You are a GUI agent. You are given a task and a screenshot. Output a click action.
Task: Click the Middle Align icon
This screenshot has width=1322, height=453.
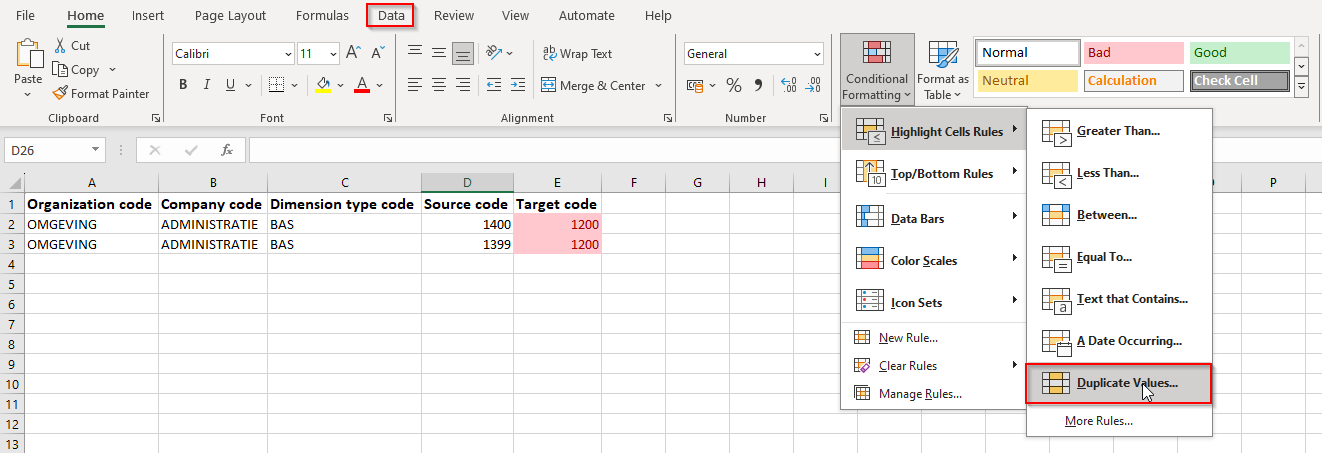(x=438, y=53)
